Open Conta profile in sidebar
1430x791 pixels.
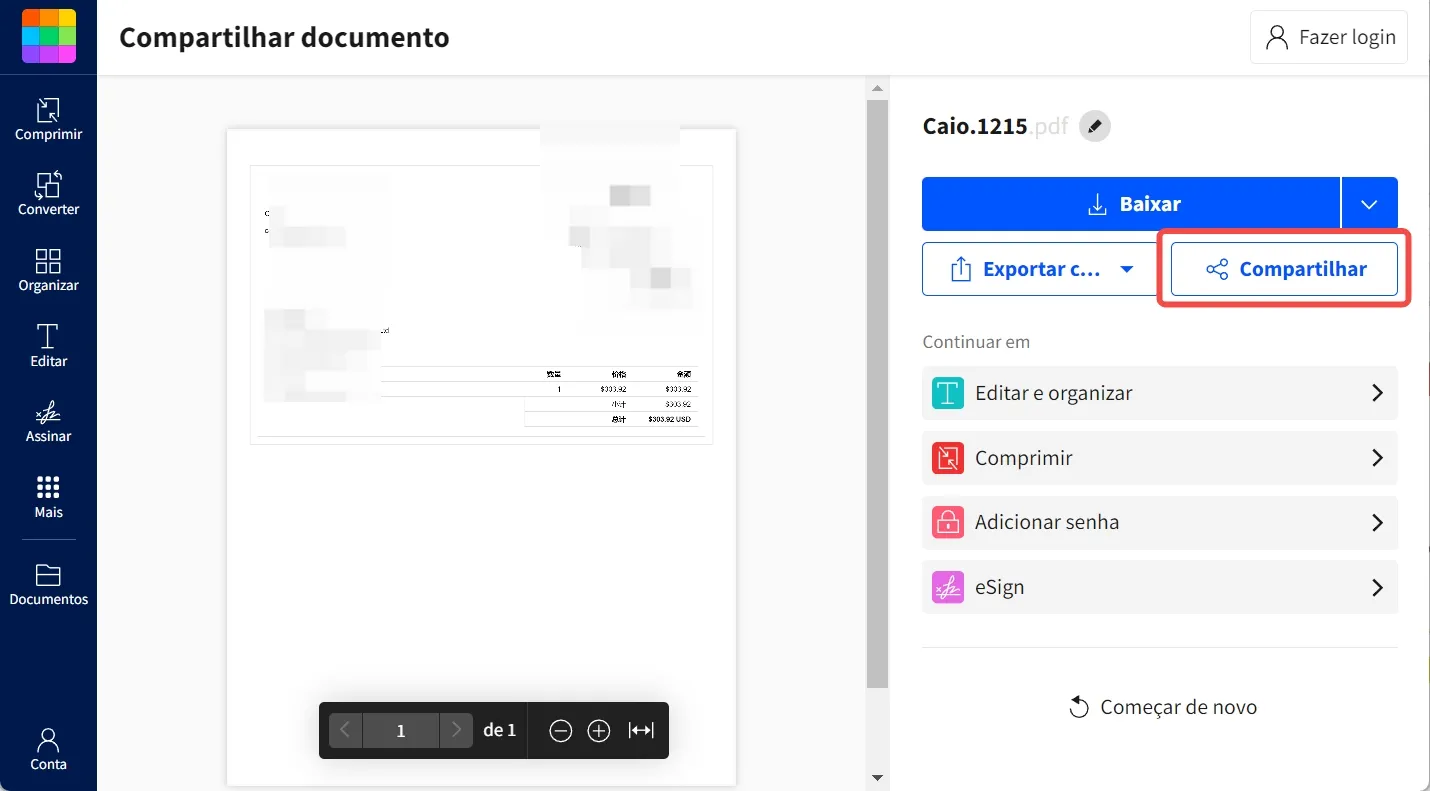coord(48,749)
